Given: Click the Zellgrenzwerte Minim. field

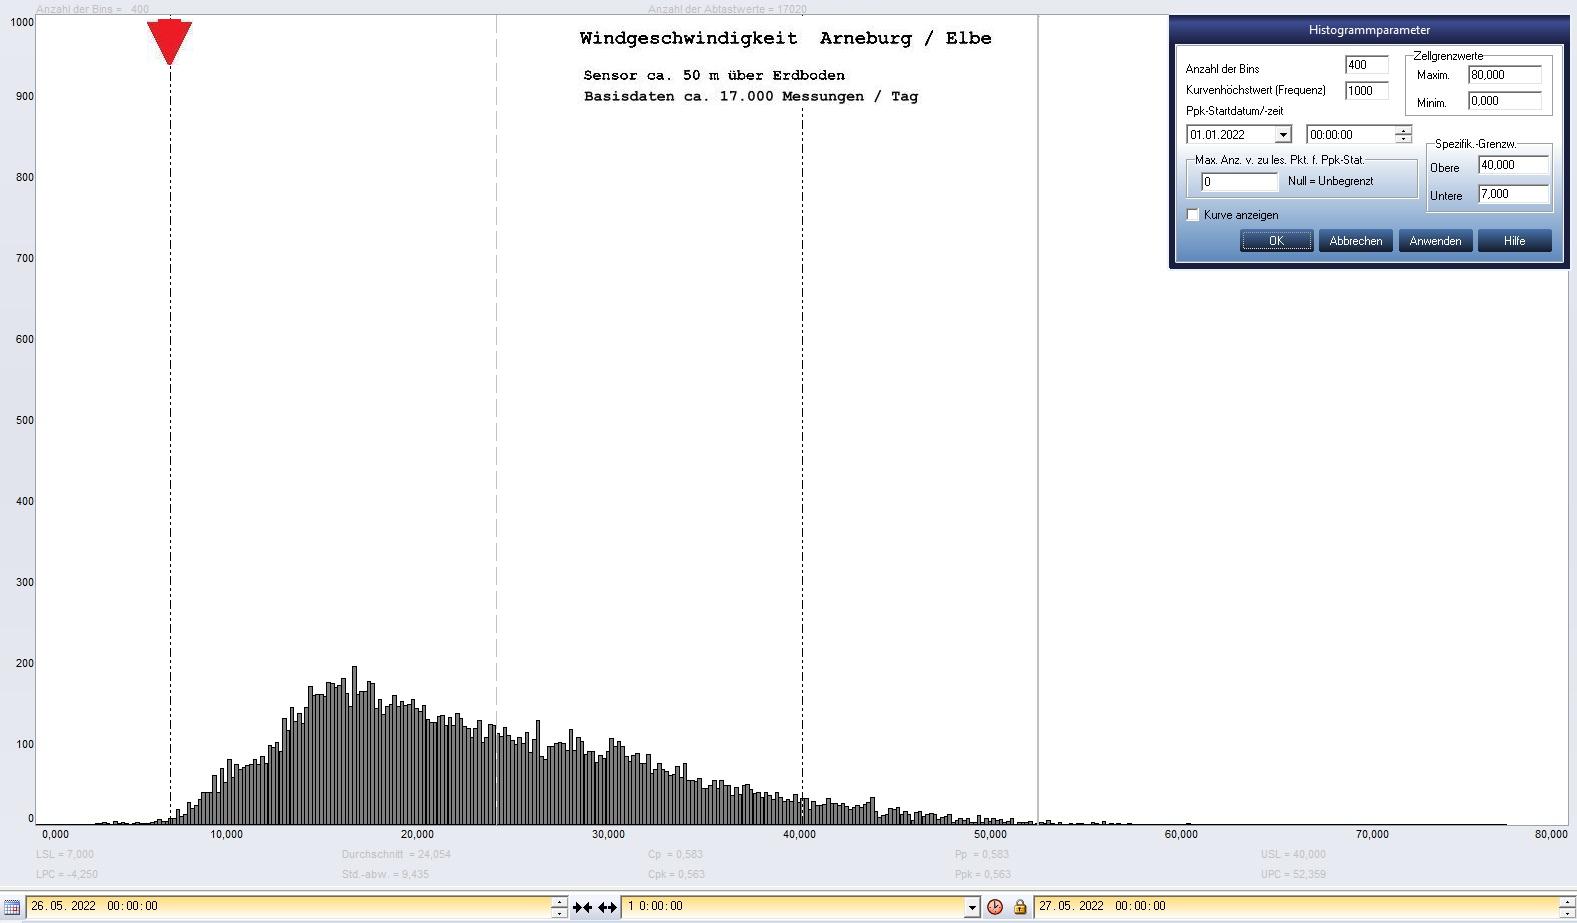Looking at the screenshot, I should pyautogui.click(x=1505, y=101).
